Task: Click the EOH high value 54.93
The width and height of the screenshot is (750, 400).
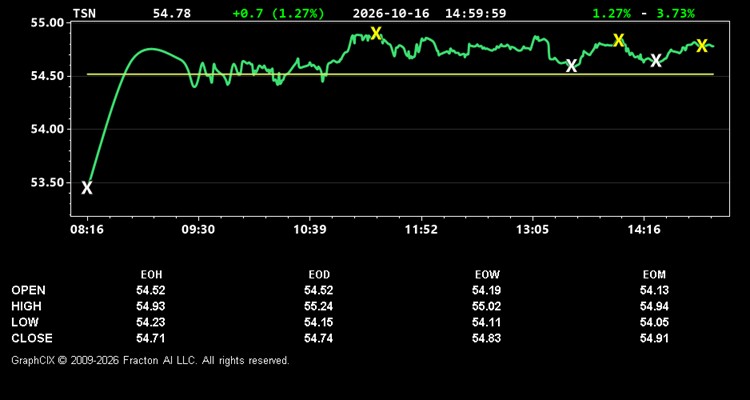Action: point(151,306)
